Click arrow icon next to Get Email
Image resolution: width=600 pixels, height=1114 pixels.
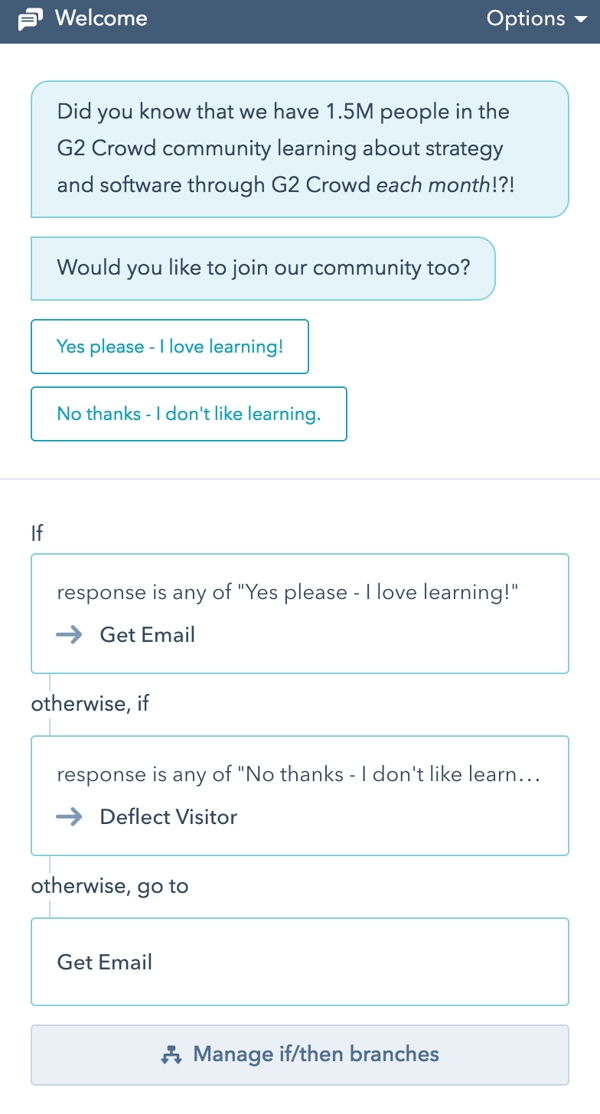point(69,635)
